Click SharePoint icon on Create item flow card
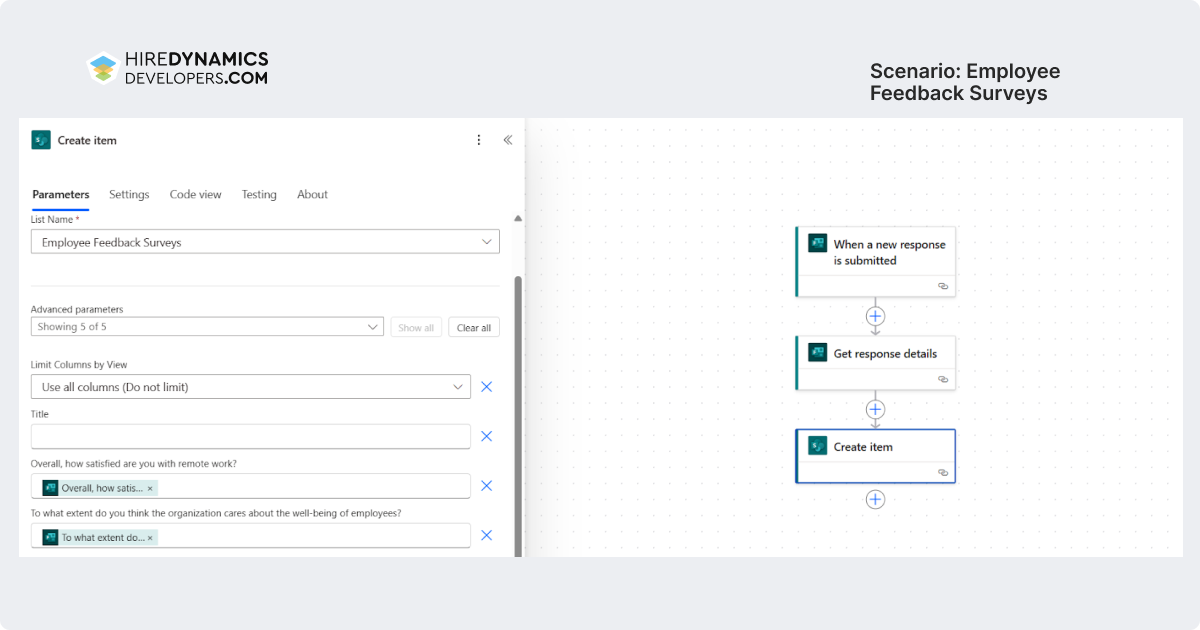This screenshot has width=1200, height=630. coord(817,447)
